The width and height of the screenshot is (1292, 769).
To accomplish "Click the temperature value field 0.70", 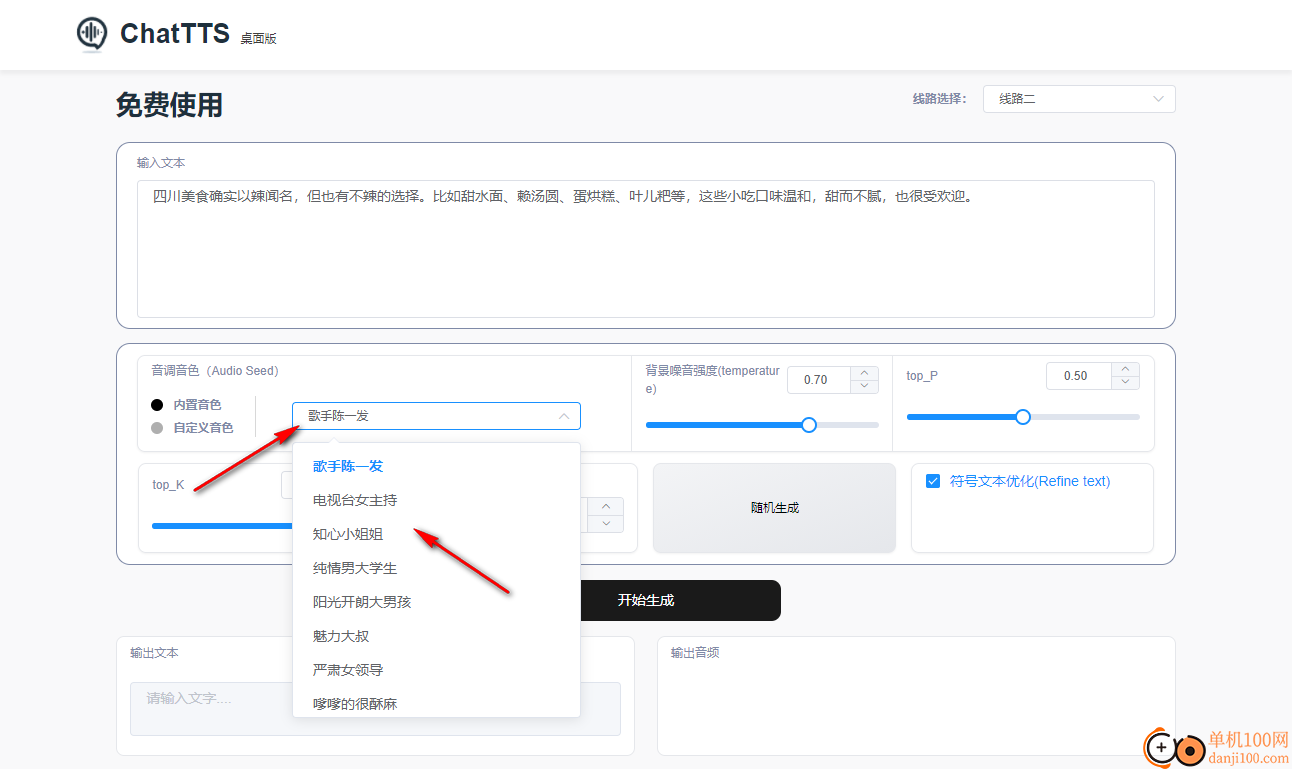I will pos(818,380).
